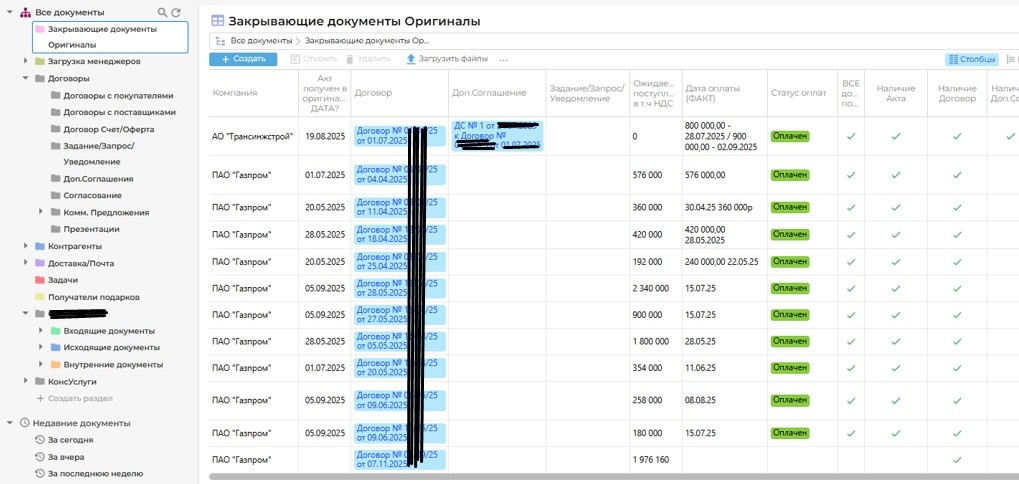Click the view icon right of Столбцы
The width and height of the screenshot is (1019, 484).
(1011, 59)
